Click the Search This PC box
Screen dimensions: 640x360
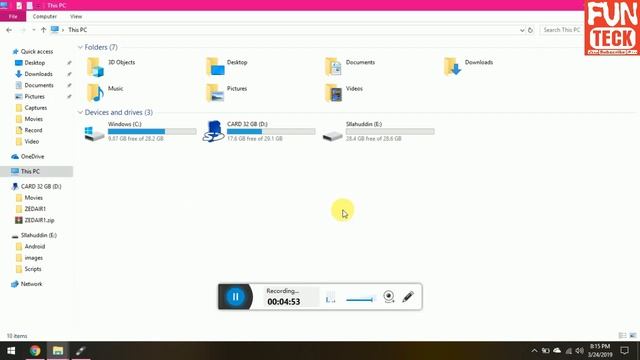point(562,30)
